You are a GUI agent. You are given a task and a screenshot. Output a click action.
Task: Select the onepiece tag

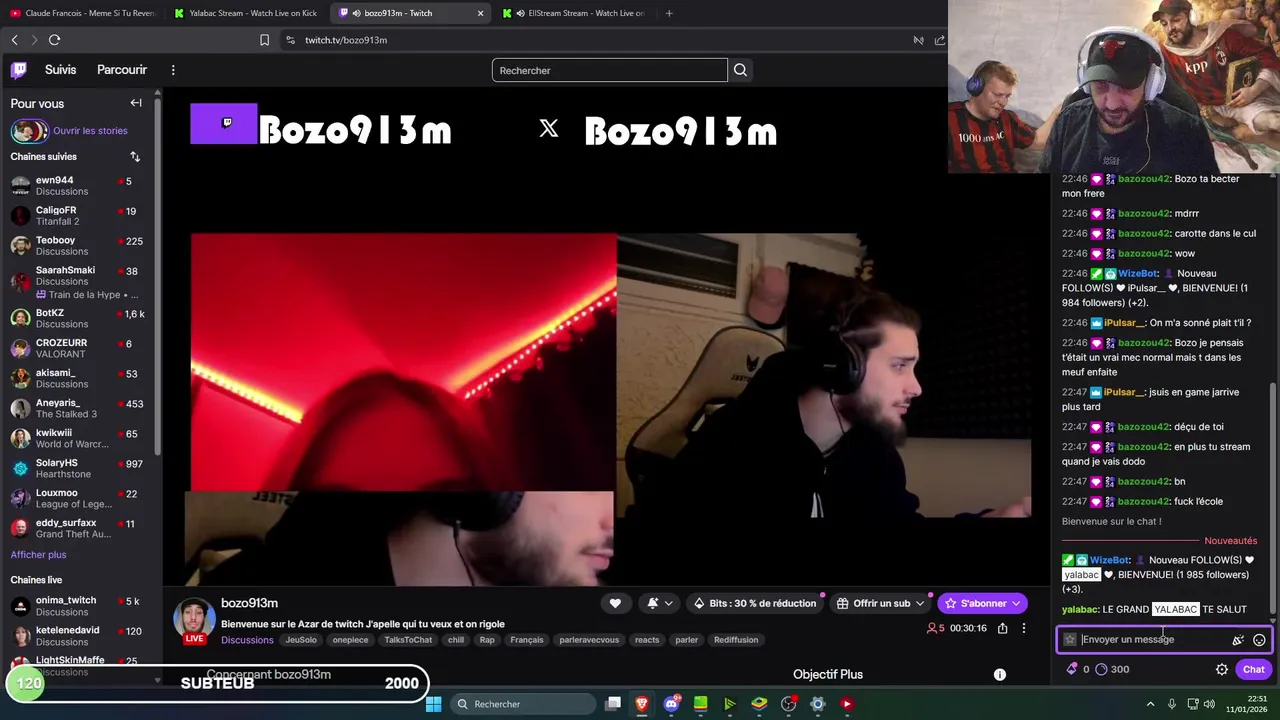[350, 640]
